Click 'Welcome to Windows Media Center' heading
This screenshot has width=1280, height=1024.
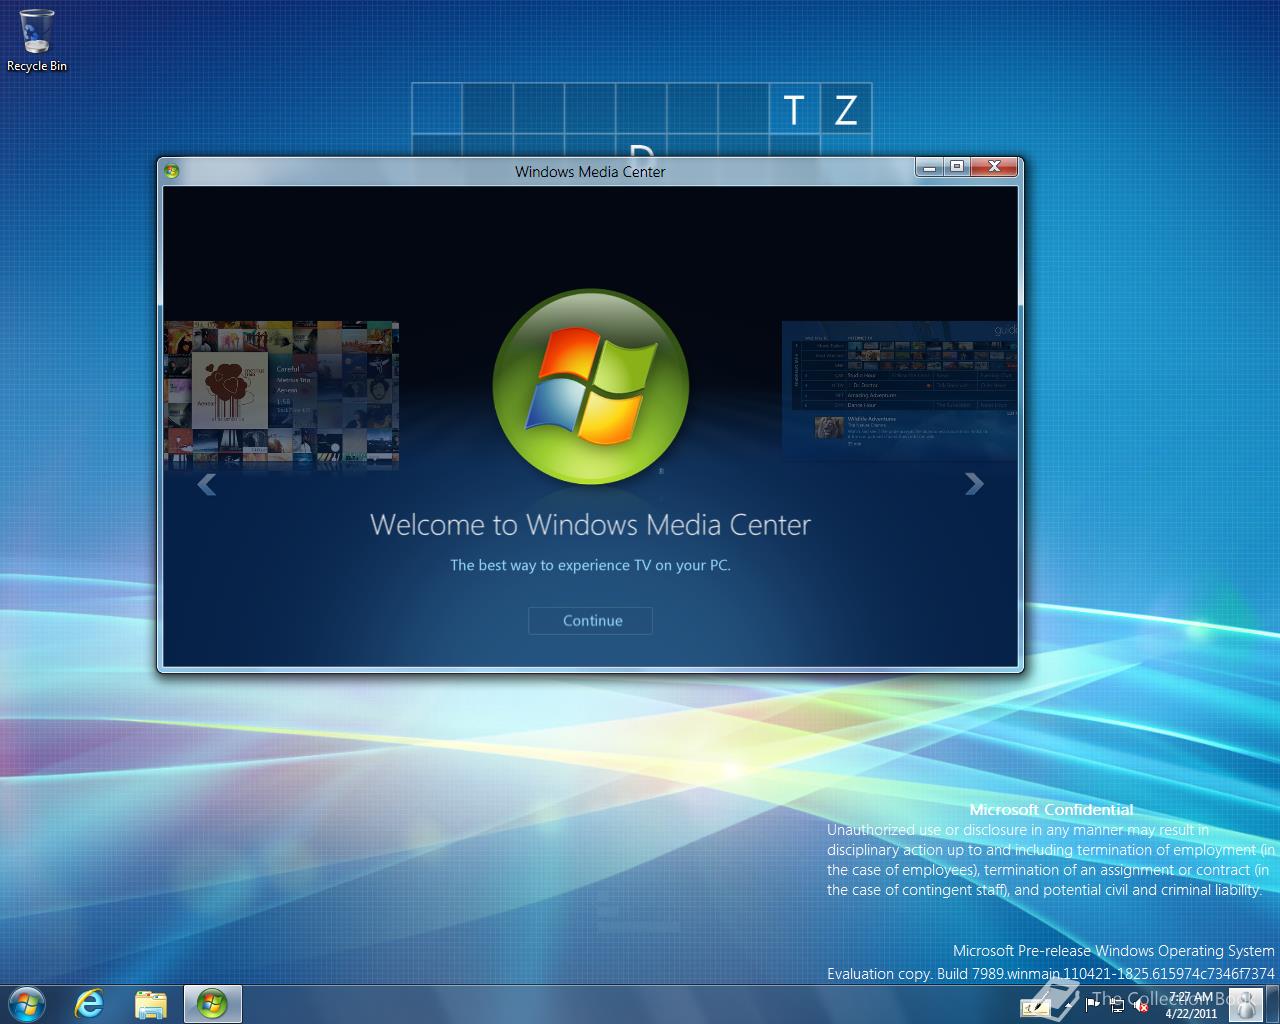coord(590,525)
